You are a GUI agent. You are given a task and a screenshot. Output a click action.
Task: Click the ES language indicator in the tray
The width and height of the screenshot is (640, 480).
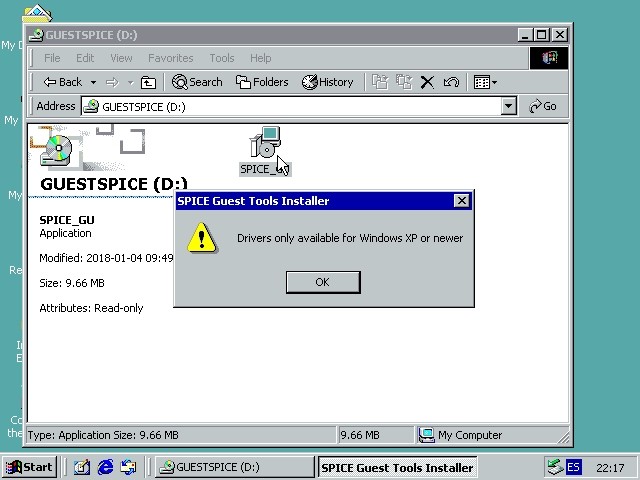coord(573,467)
